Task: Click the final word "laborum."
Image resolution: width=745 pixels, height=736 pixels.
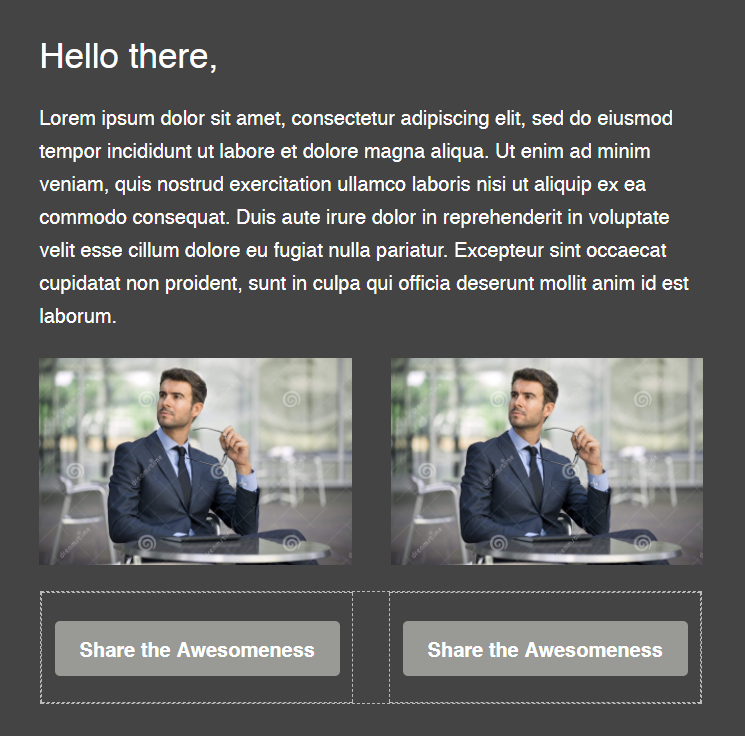Action: tap(78, 316)
